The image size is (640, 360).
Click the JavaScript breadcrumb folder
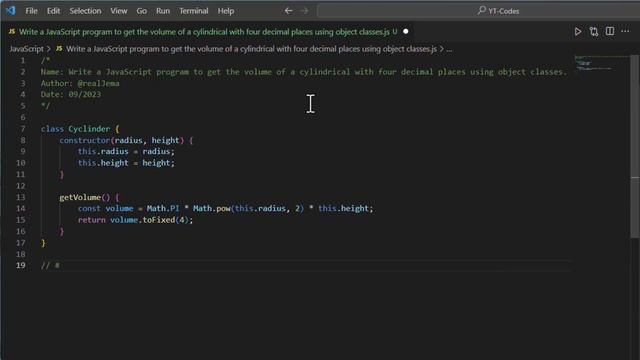pyautogui.click(x=27, y=49)
